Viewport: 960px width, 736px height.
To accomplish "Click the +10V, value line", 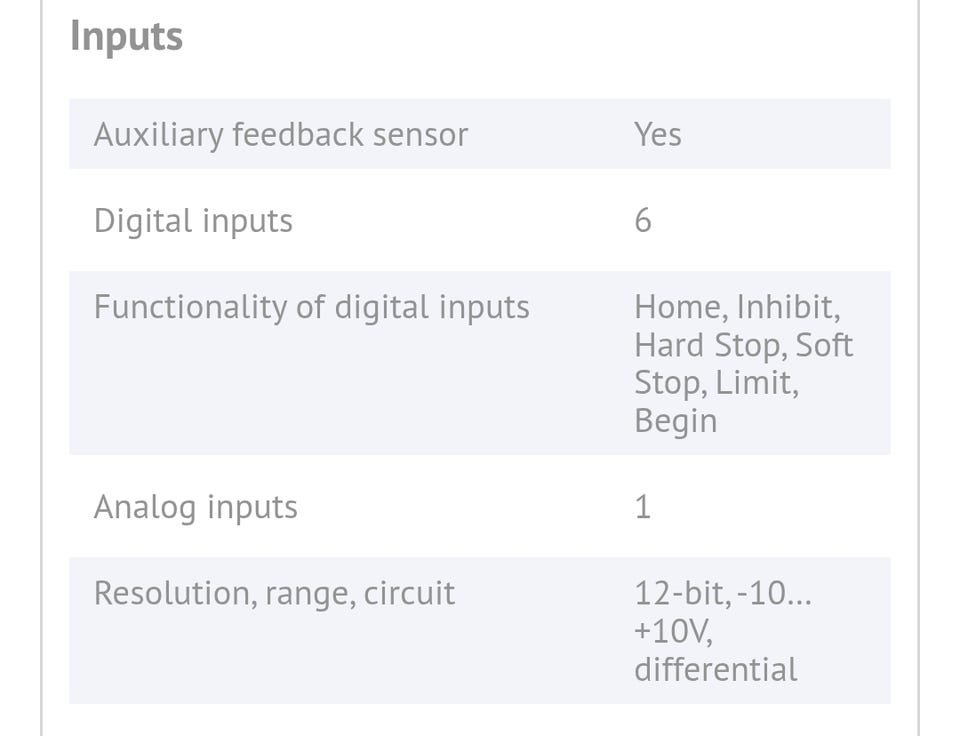I will 673,631.
